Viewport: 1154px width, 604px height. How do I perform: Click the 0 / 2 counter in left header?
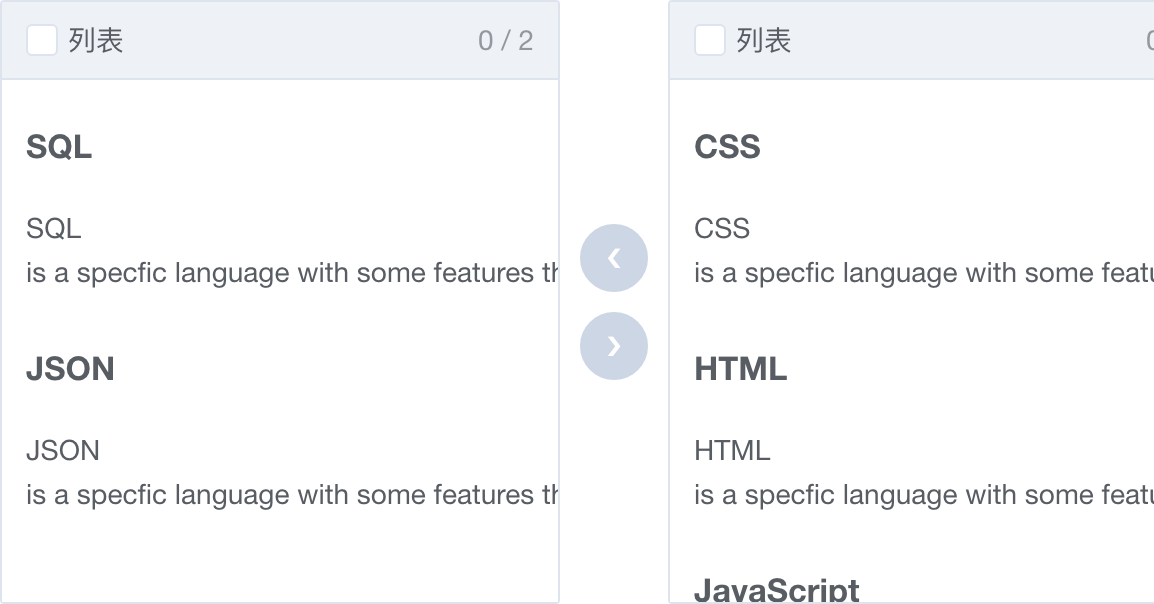click(x=506, y=40)
